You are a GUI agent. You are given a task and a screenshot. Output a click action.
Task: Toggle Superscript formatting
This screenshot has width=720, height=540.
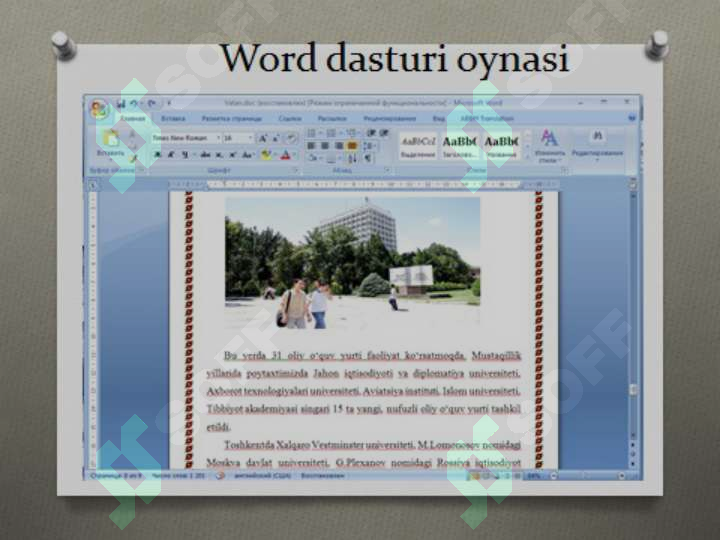coord(233,155)
